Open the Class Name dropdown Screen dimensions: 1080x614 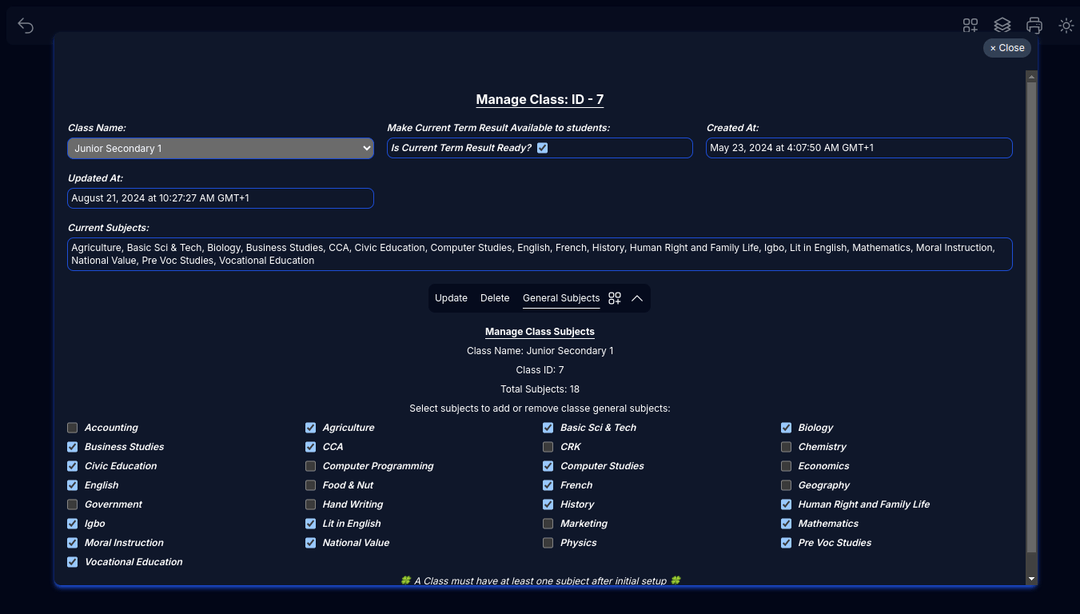click(x=220, y=148)
